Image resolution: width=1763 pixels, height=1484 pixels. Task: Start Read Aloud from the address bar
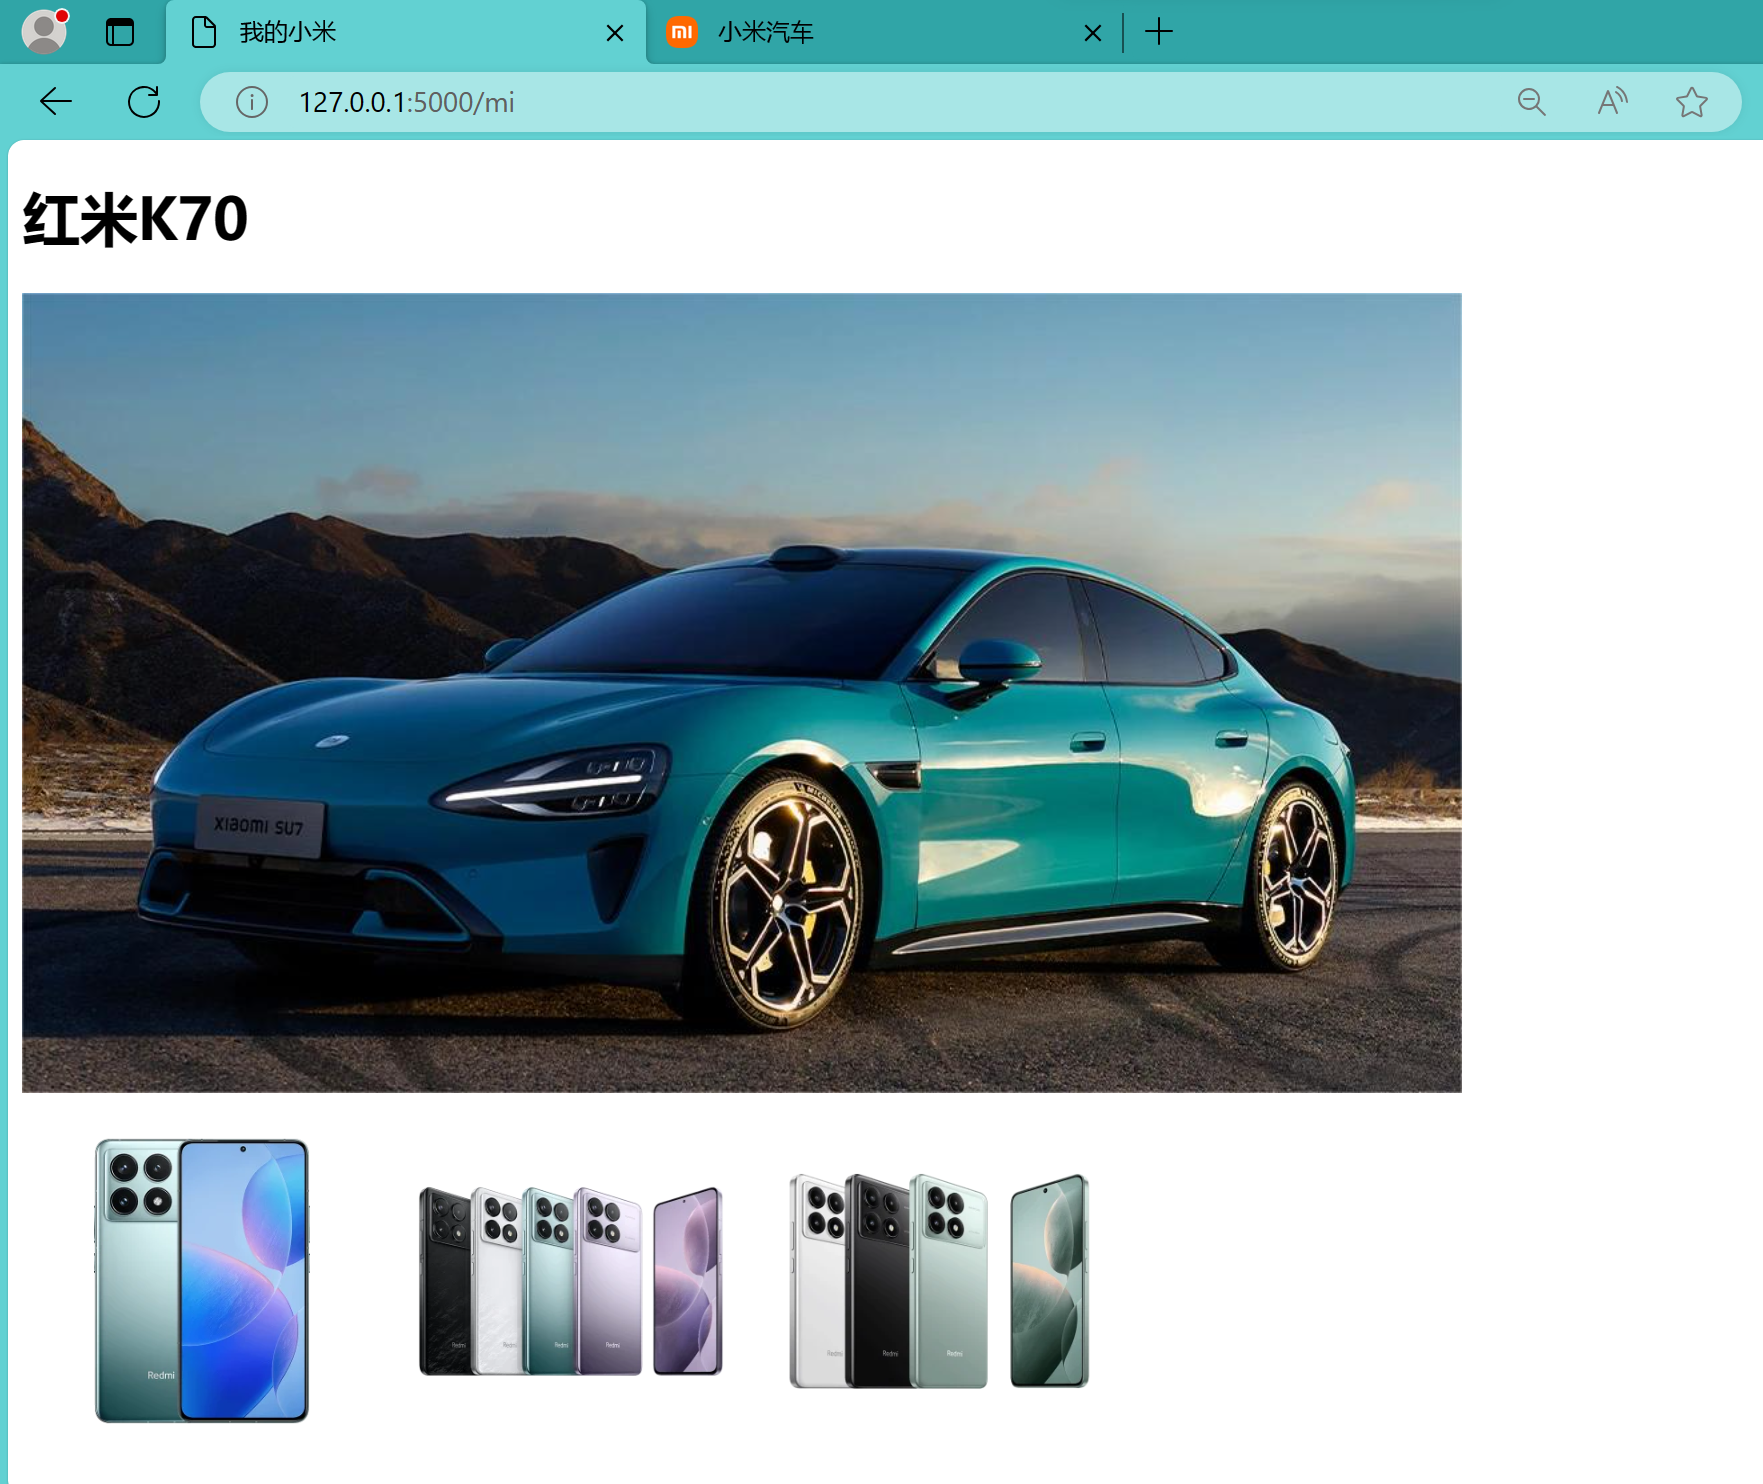[x=1612, y=102]
